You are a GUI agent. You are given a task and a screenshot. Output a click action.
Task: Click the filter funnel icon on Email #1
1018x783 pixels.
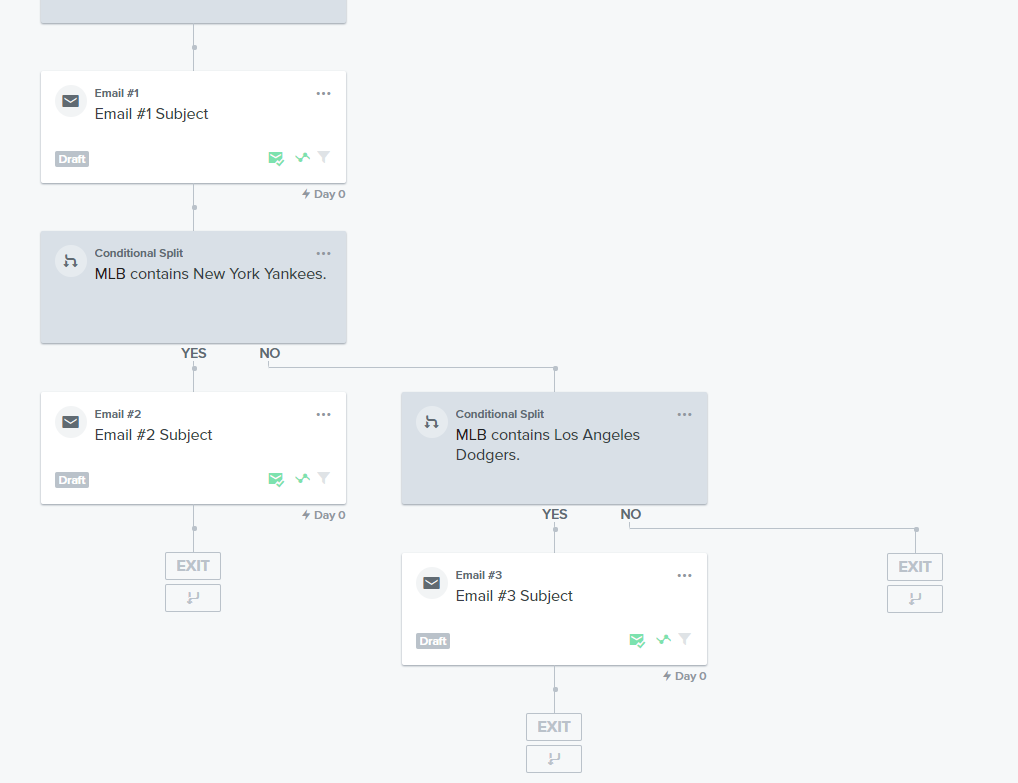click(323, 157)
